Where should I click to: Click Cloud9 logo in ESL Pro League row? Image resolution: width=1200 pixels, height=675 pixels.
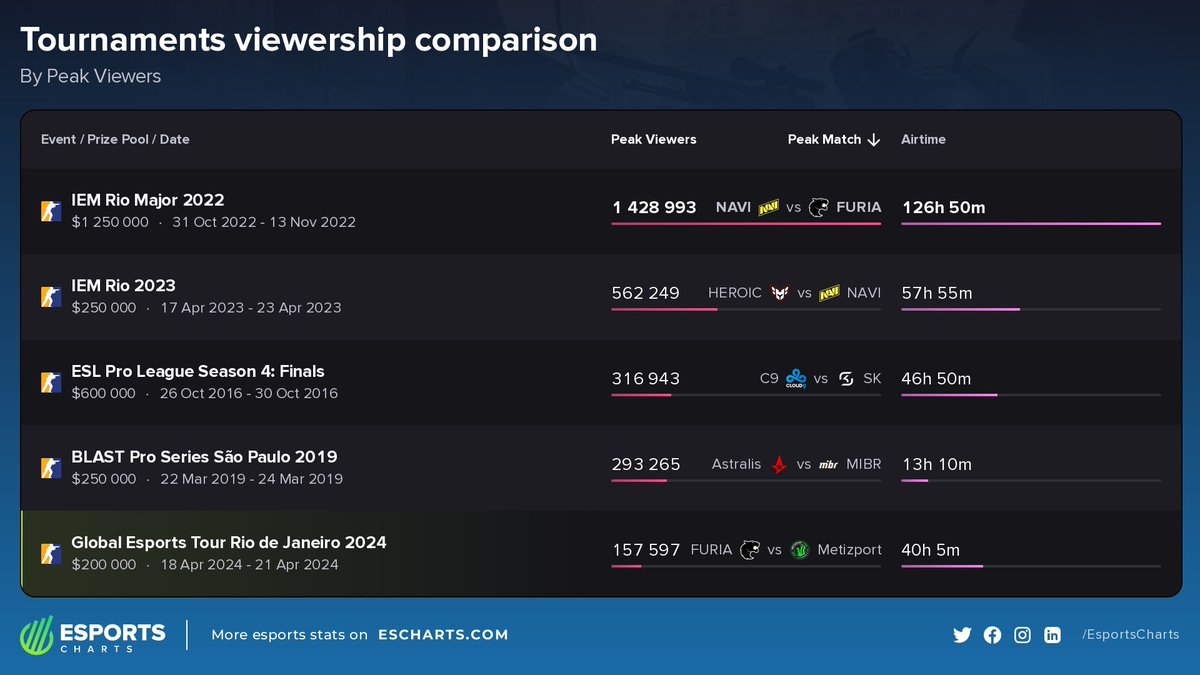[796, 379]
